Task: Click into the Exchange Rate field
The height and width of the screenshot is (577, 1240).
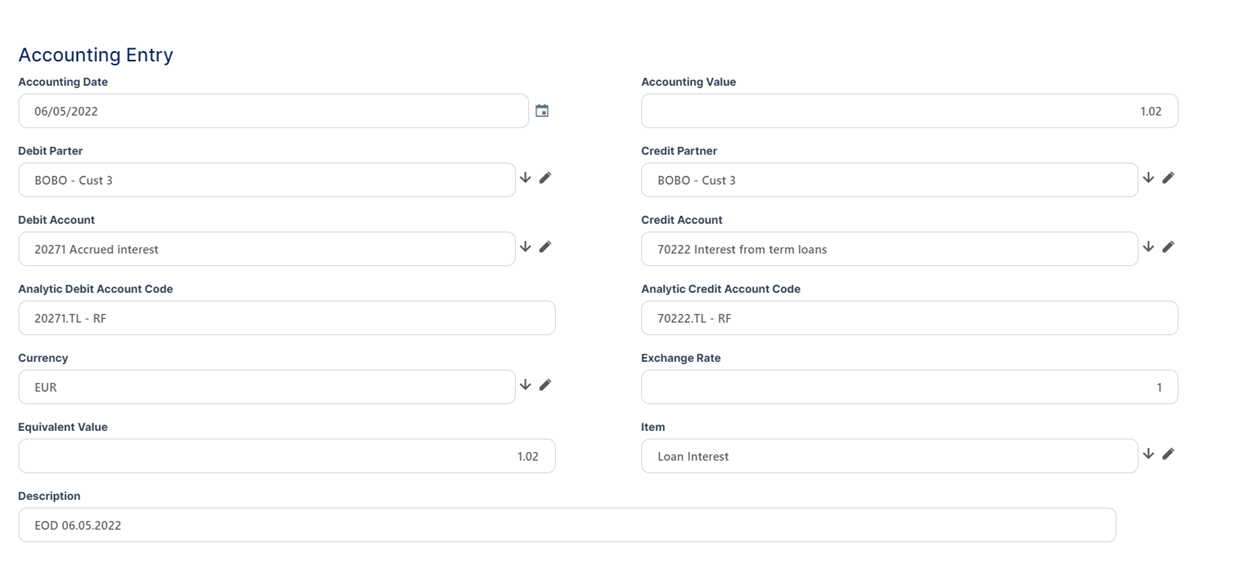Action: (x=908, y=387)
